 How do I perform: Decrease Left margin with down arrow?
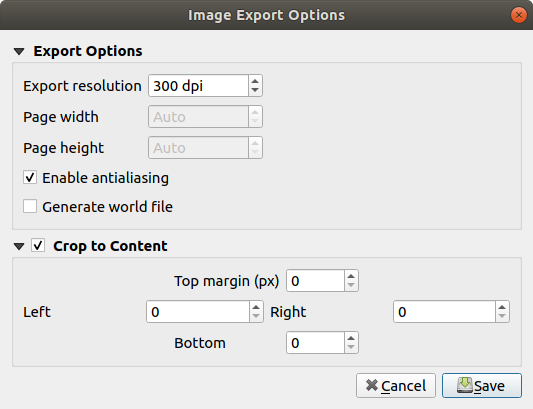tap(256, 317)
